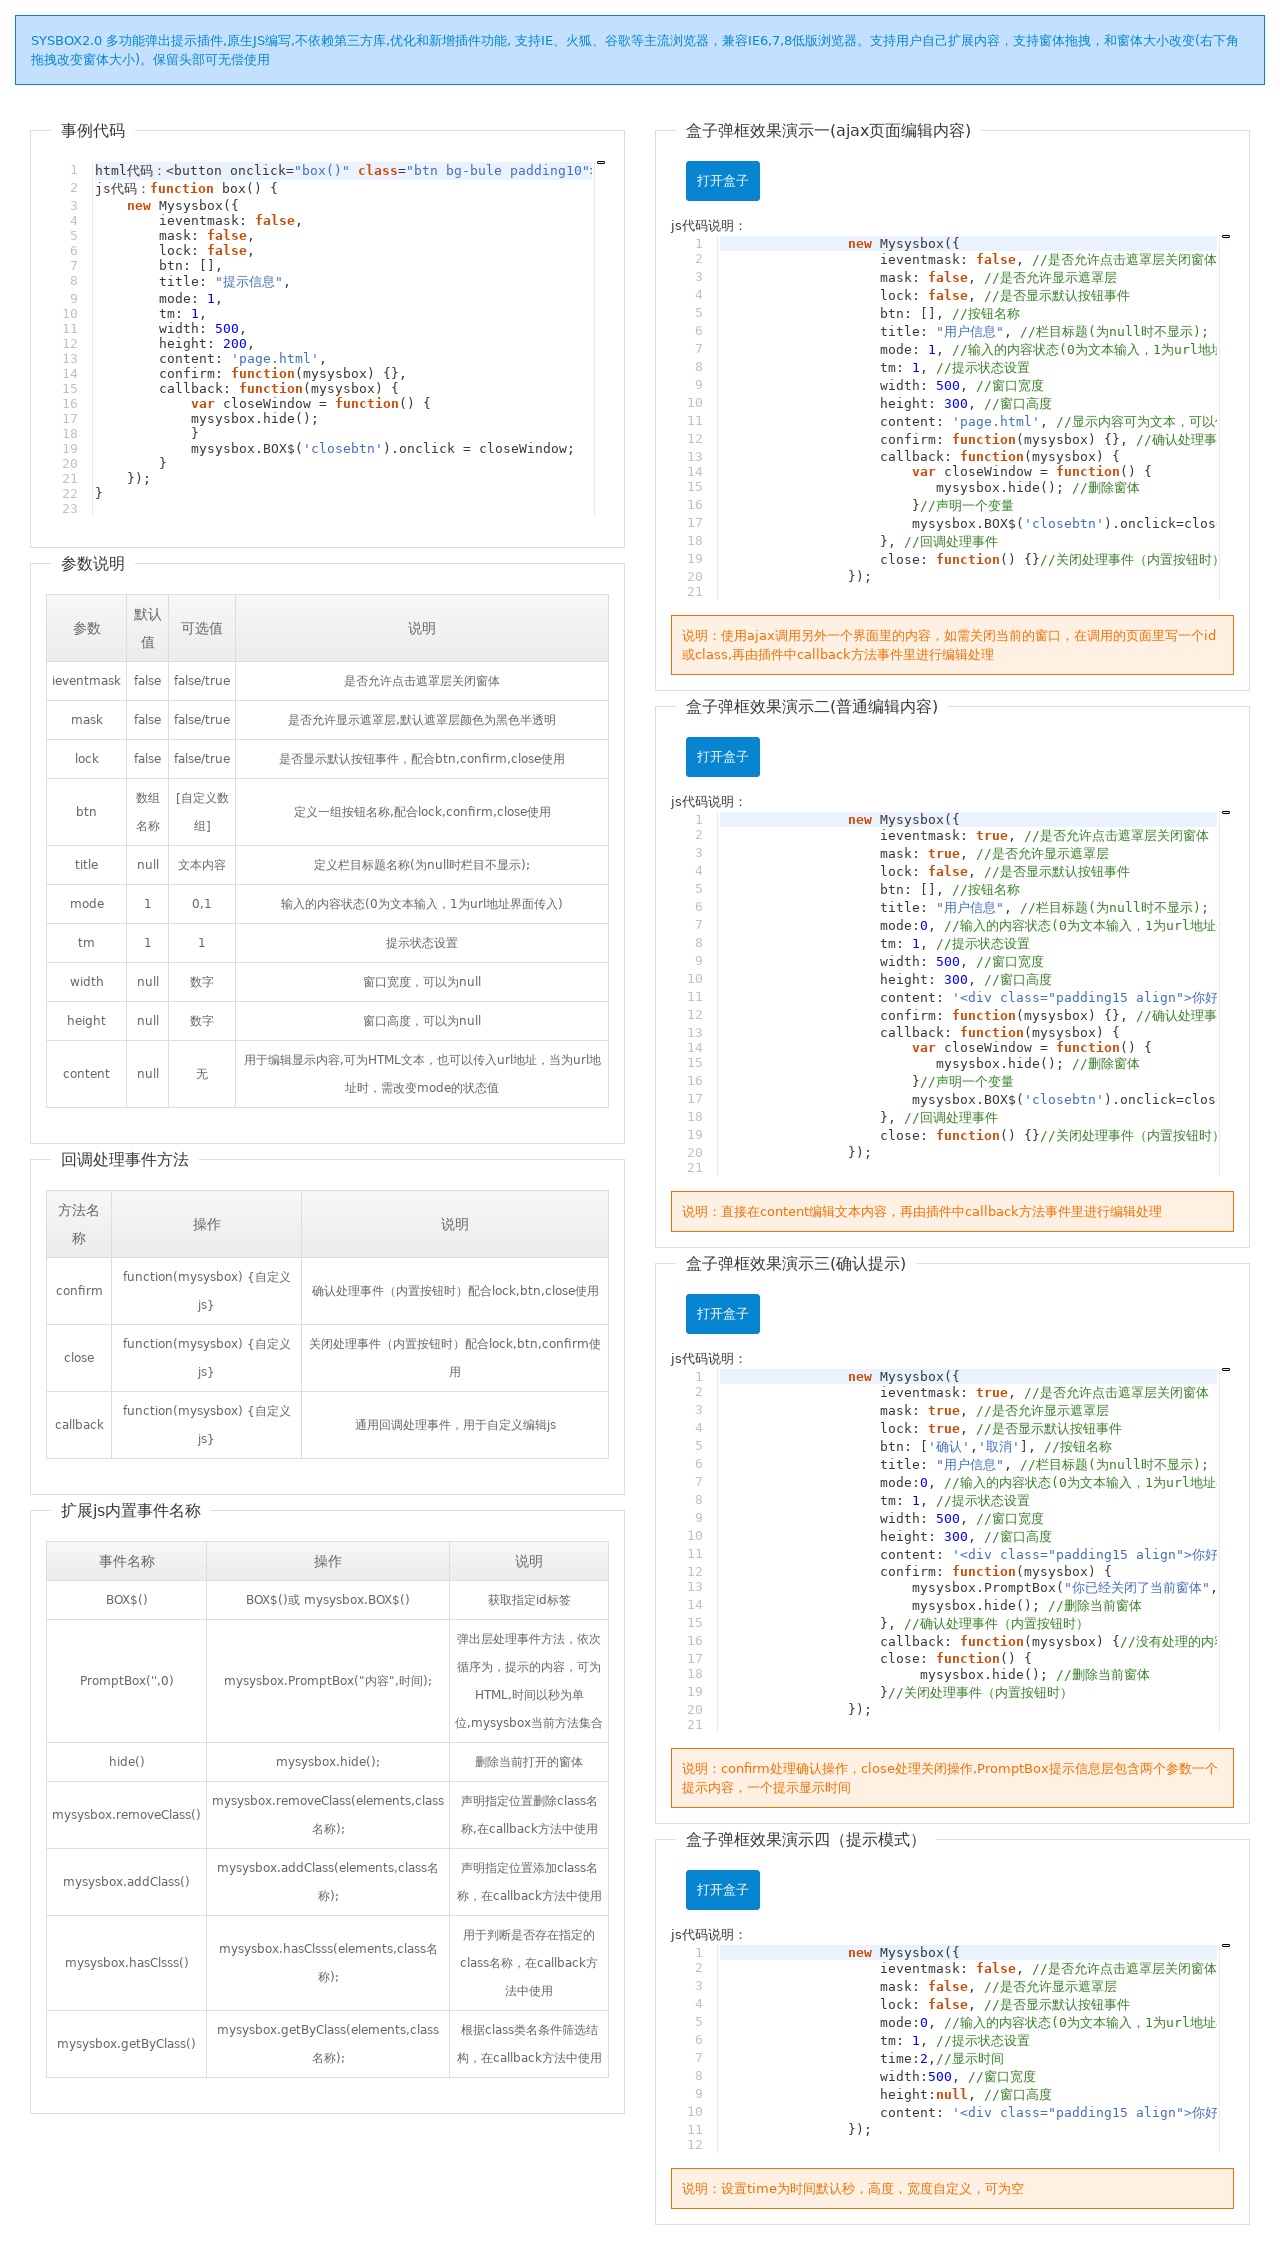Viewport: 1280px width, 2255px height.
Task: Click orange note 直接在content编辑文本内容
Action: pyautogui.click(x=952, y=1211)
